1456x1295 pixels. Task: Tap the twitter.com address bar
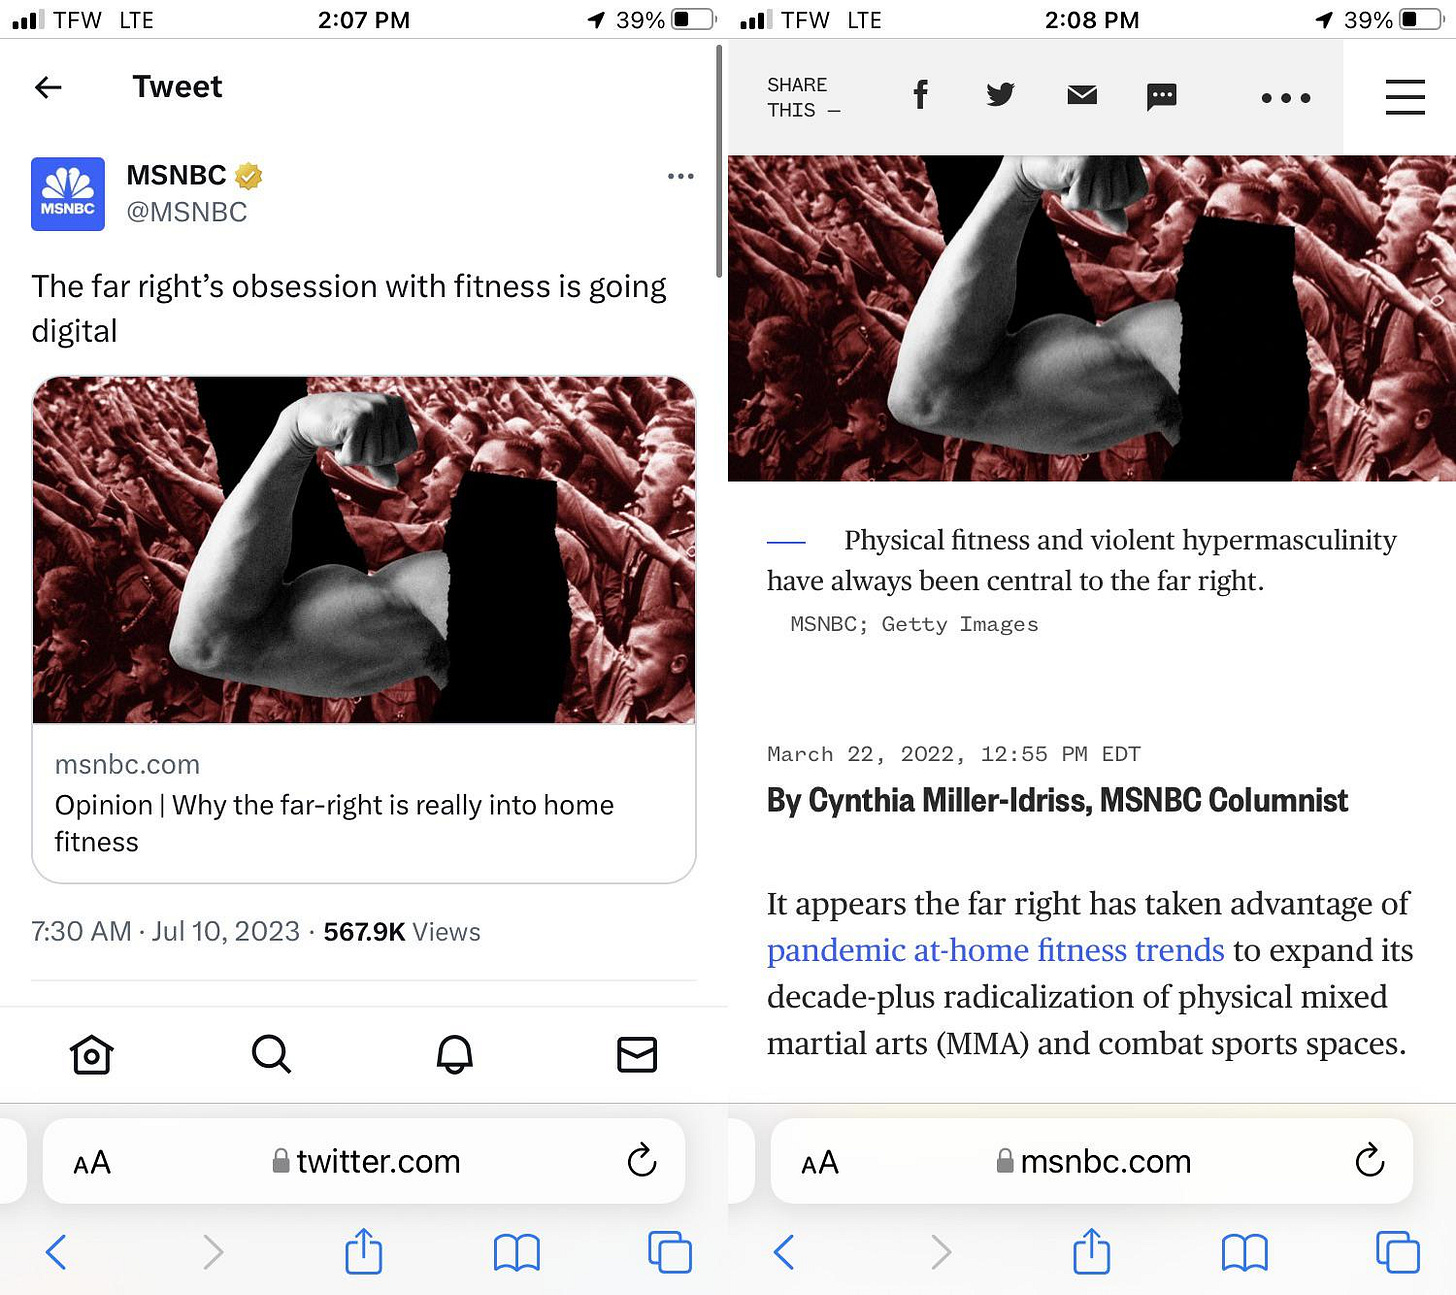click(x=364, y=1161)
